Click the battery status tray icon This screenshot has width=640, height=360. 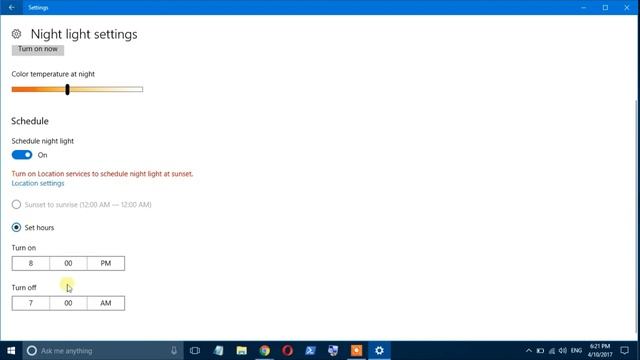tap(540, 351)
